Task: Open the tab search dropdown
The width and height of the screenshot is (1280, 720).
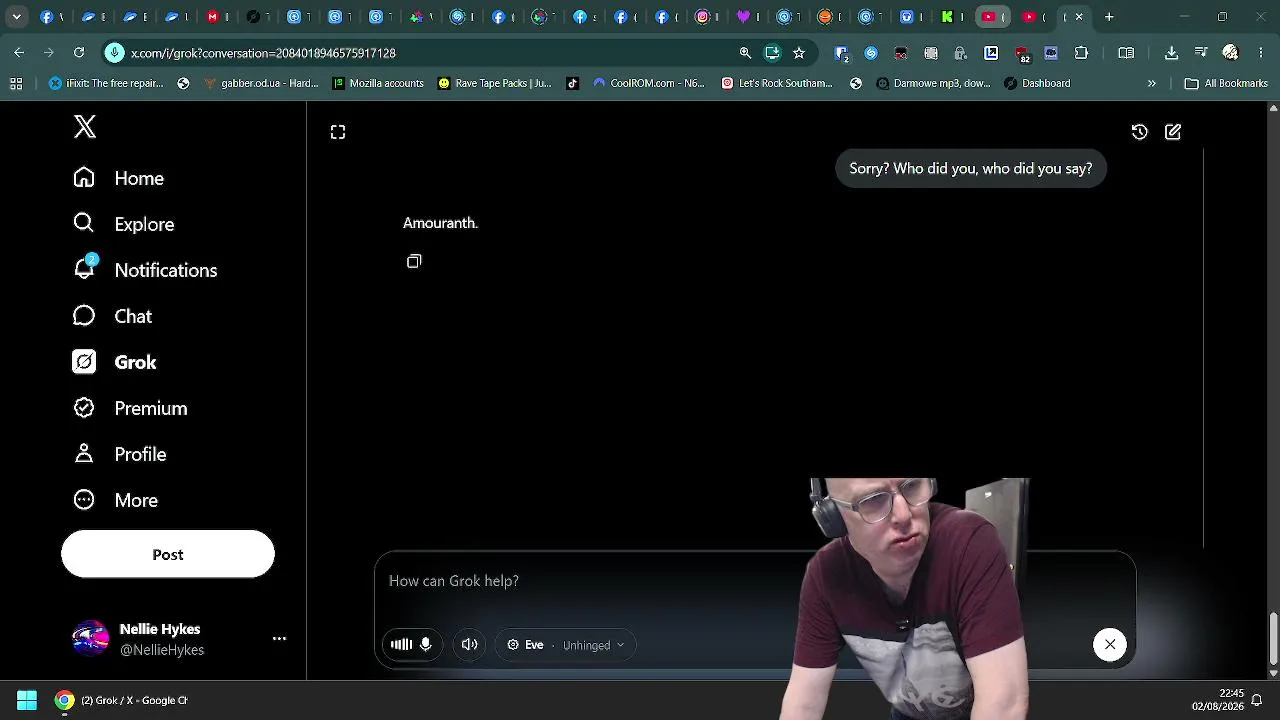Action: pyautogui.click(x=17, y=17)
